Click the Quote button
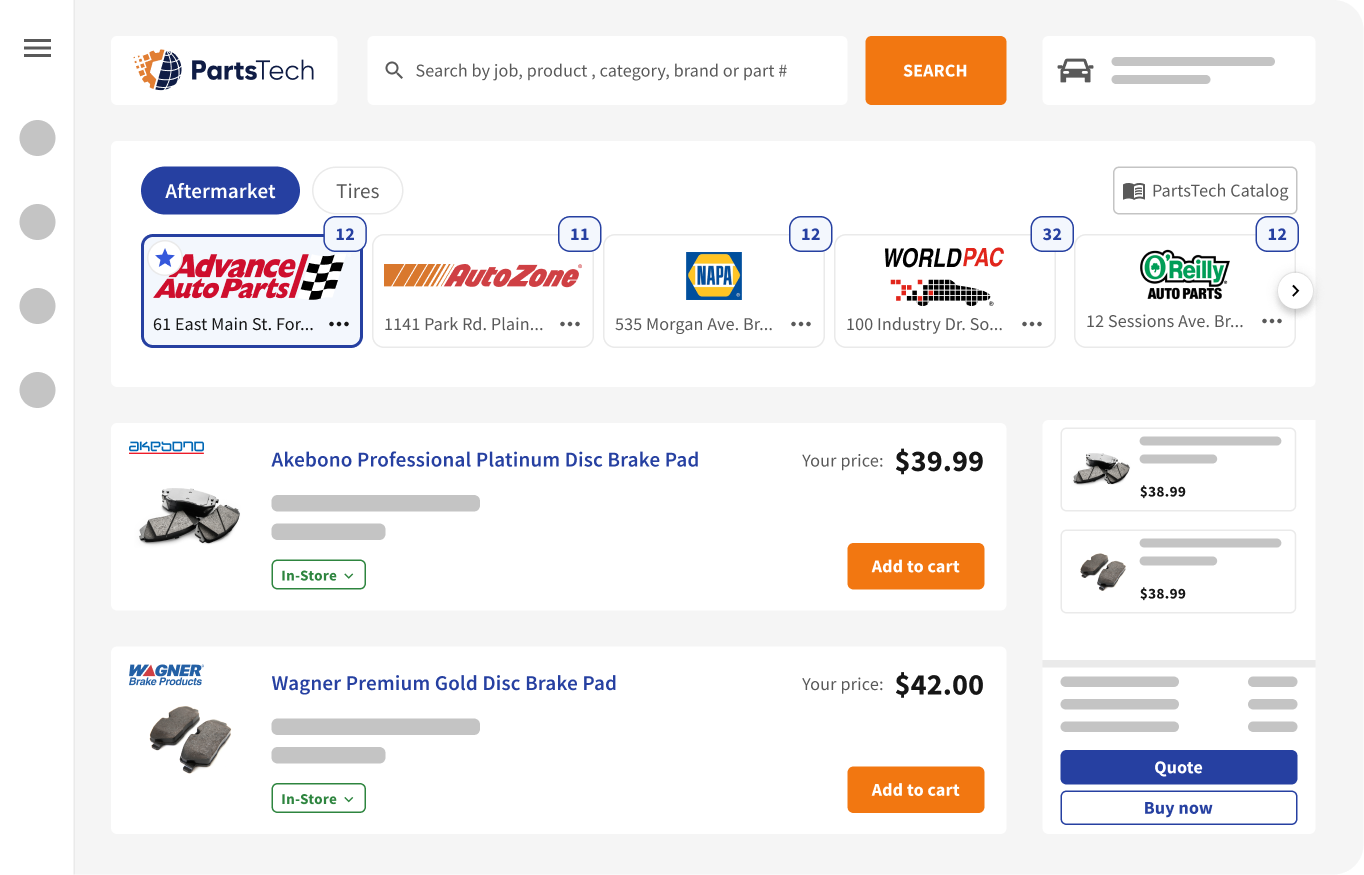Screen dimensions: 1364x875 click(1177, 767)
